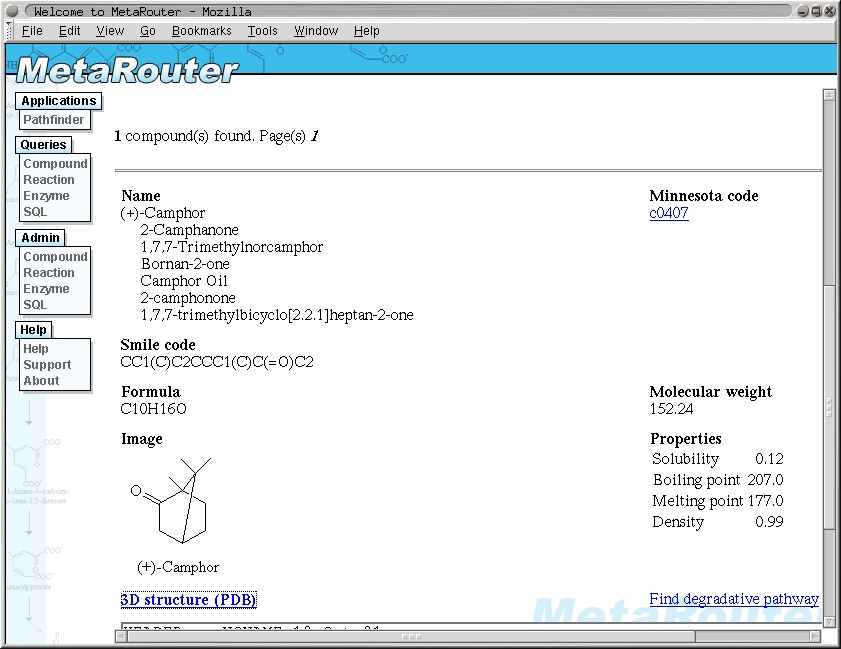Open the Help link in sidebar
The height and width of the screenshot is (649, 841).
[35, 349]
